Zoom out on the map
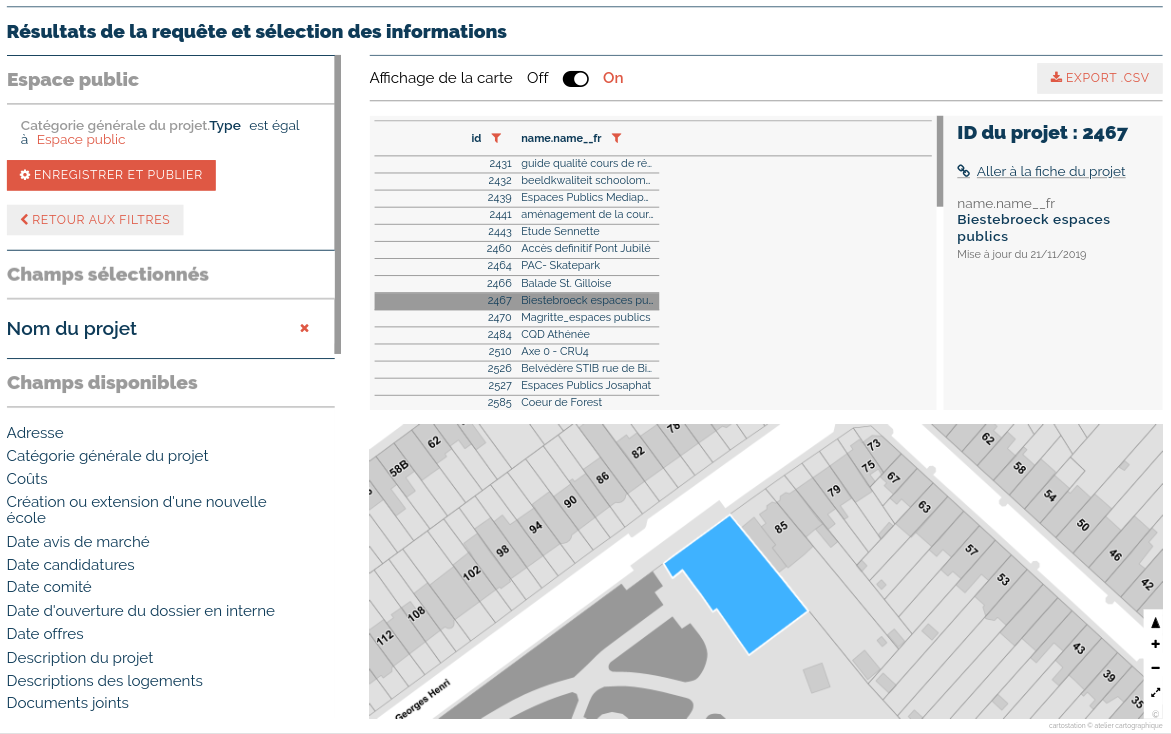This screenshot has height=734, width=1171. click(1155, 668)
